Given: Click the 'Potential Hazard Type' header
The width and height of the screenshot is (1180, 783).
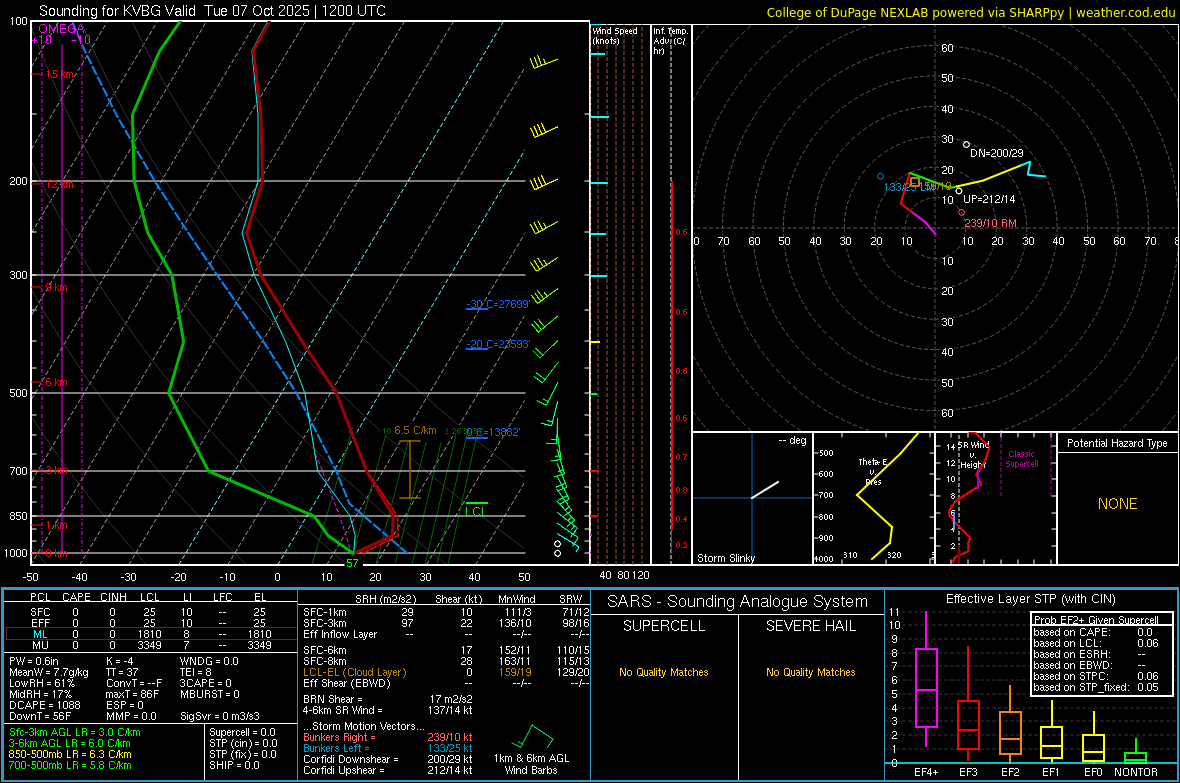Looking at the screenshot, I should pyautogui.click(x=1117, y=443).
